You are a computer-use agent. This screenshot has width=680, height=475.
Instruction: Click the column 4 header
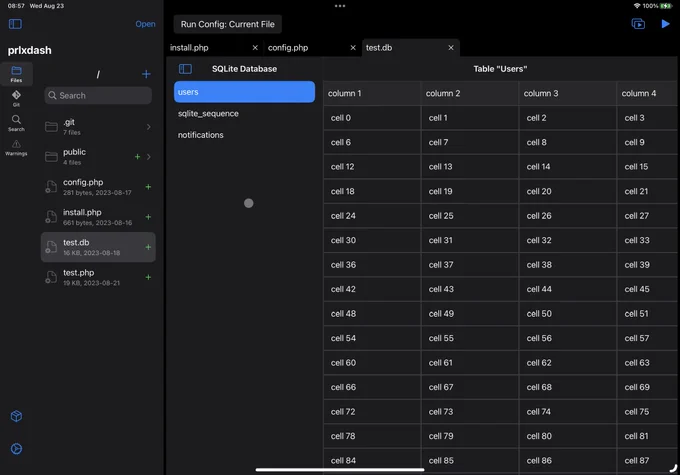pos(647,93)
